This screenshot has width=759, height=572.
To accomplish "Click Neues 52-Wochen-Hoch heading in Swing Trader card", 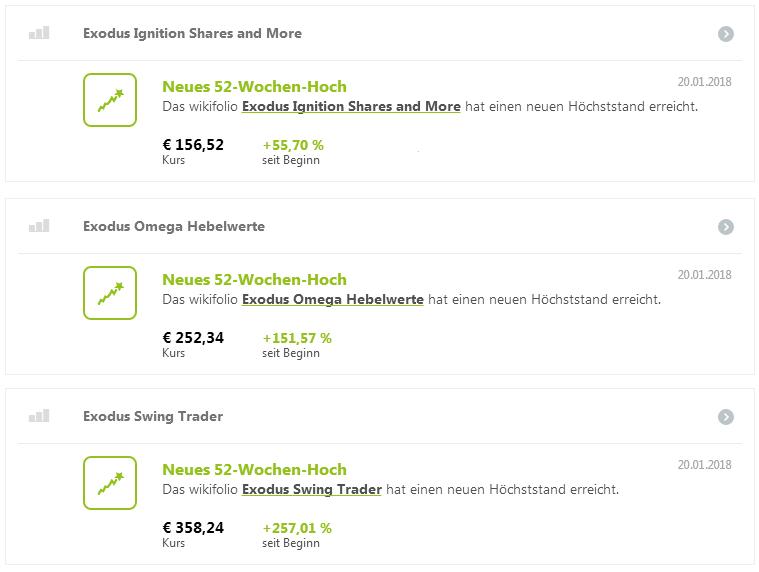I will 254,470.
